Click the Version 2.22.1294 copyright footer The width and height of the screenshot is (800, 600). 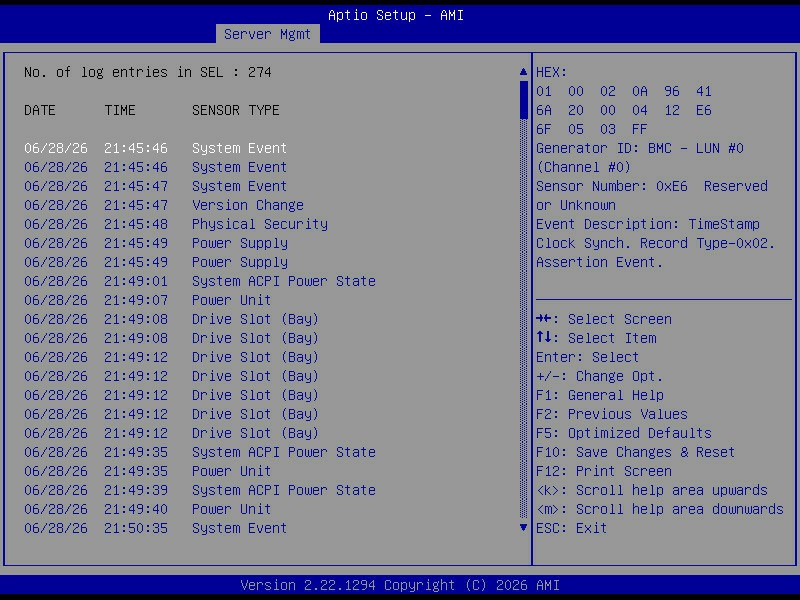(x=400, y=585)
